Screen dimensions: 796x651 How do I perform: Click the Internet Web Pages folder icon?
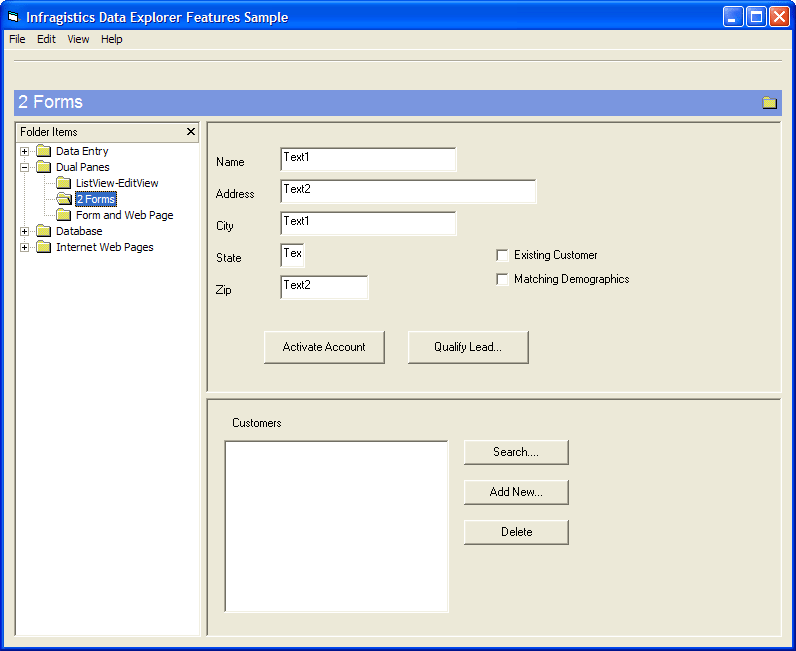pos(43,247)
